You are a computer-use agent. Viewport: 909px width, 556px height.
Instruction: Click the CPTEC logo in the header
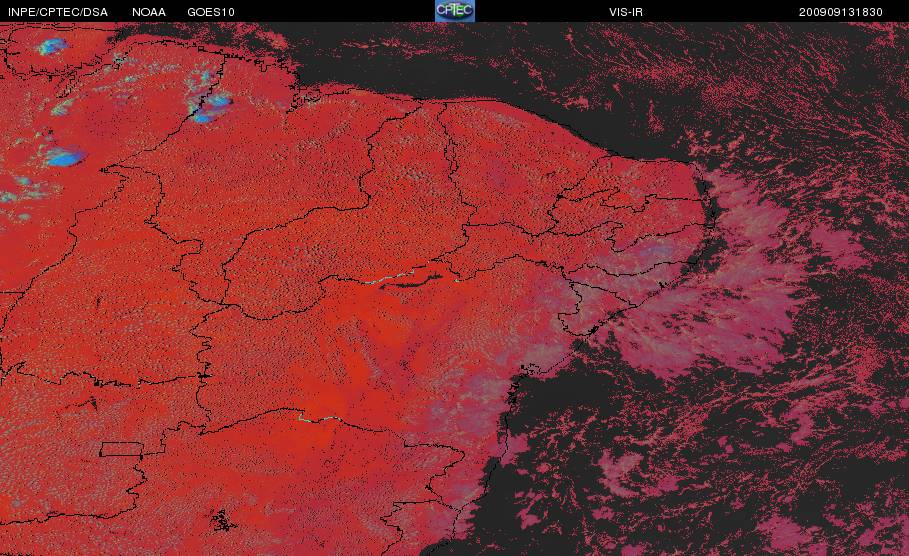[455, 11]
